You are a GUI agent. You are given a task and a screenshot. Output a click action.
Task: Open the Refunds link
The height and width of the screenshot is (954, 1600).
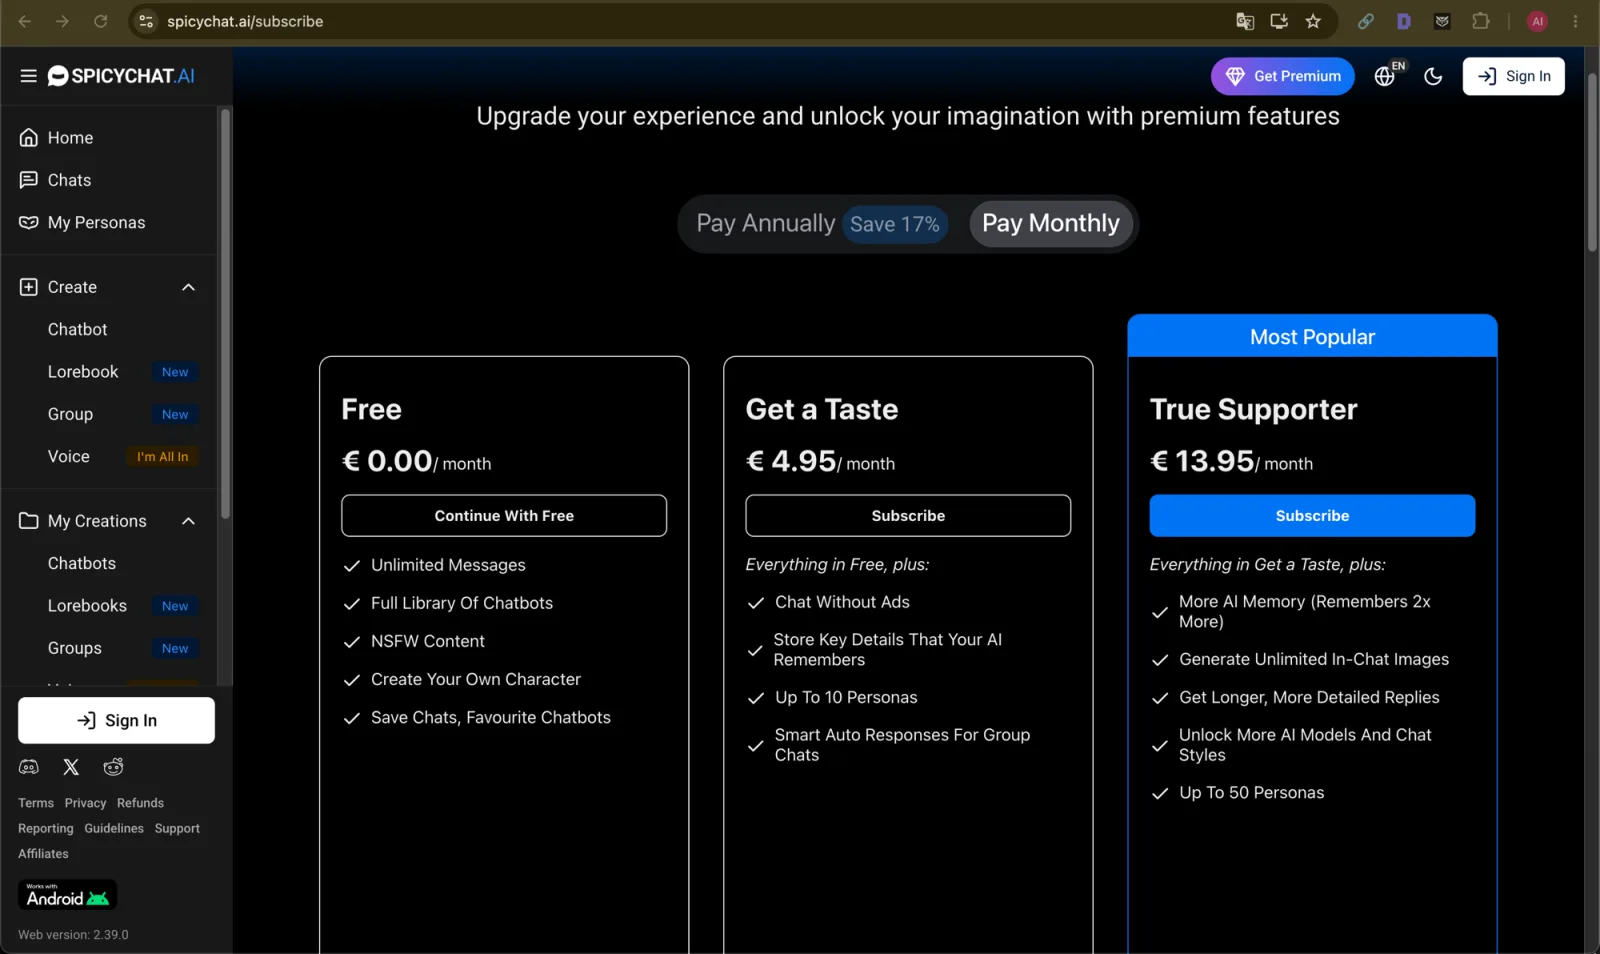point(140,803)
